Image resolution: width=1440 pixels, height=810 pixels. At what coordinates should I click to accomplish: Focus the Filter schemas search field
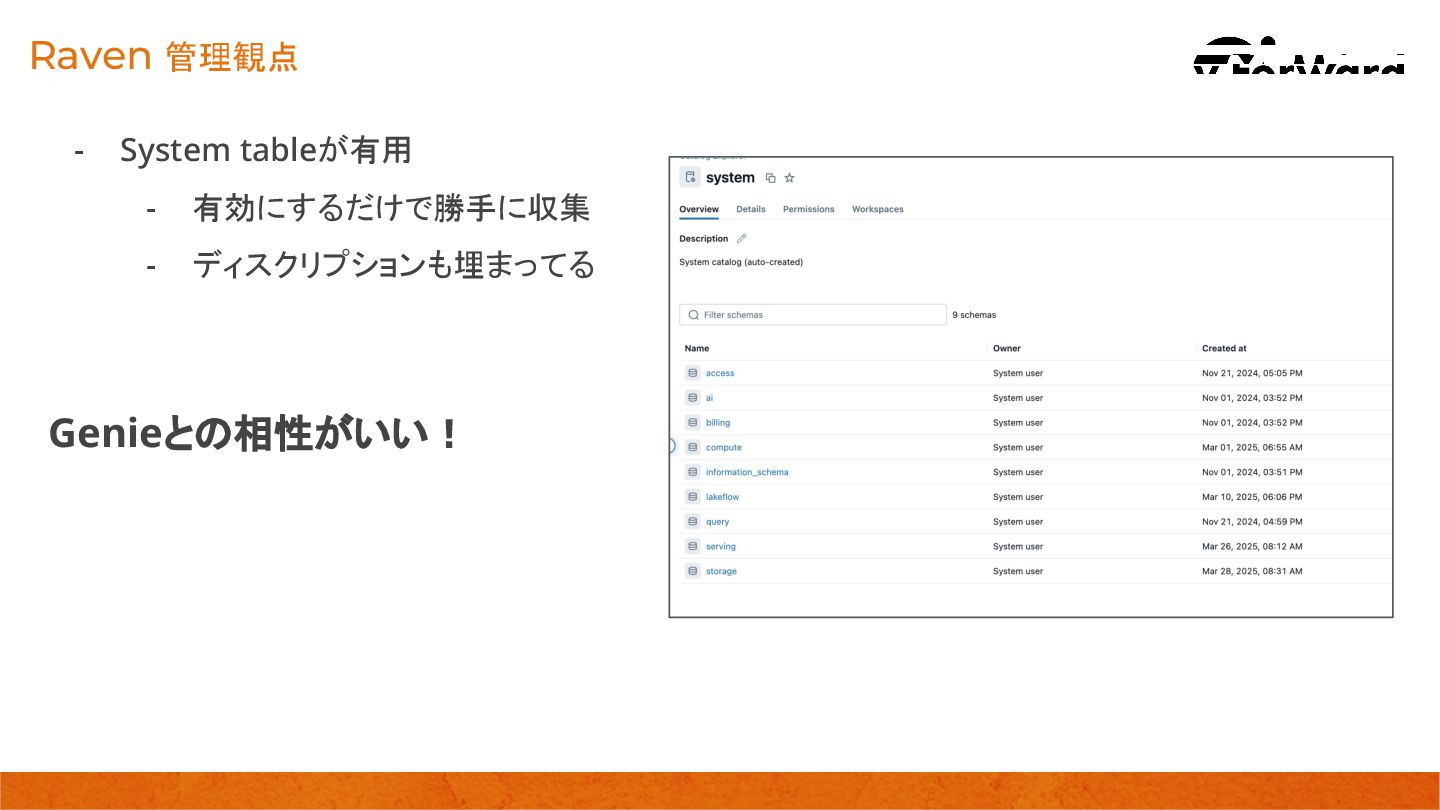click(x=812, y=315)
